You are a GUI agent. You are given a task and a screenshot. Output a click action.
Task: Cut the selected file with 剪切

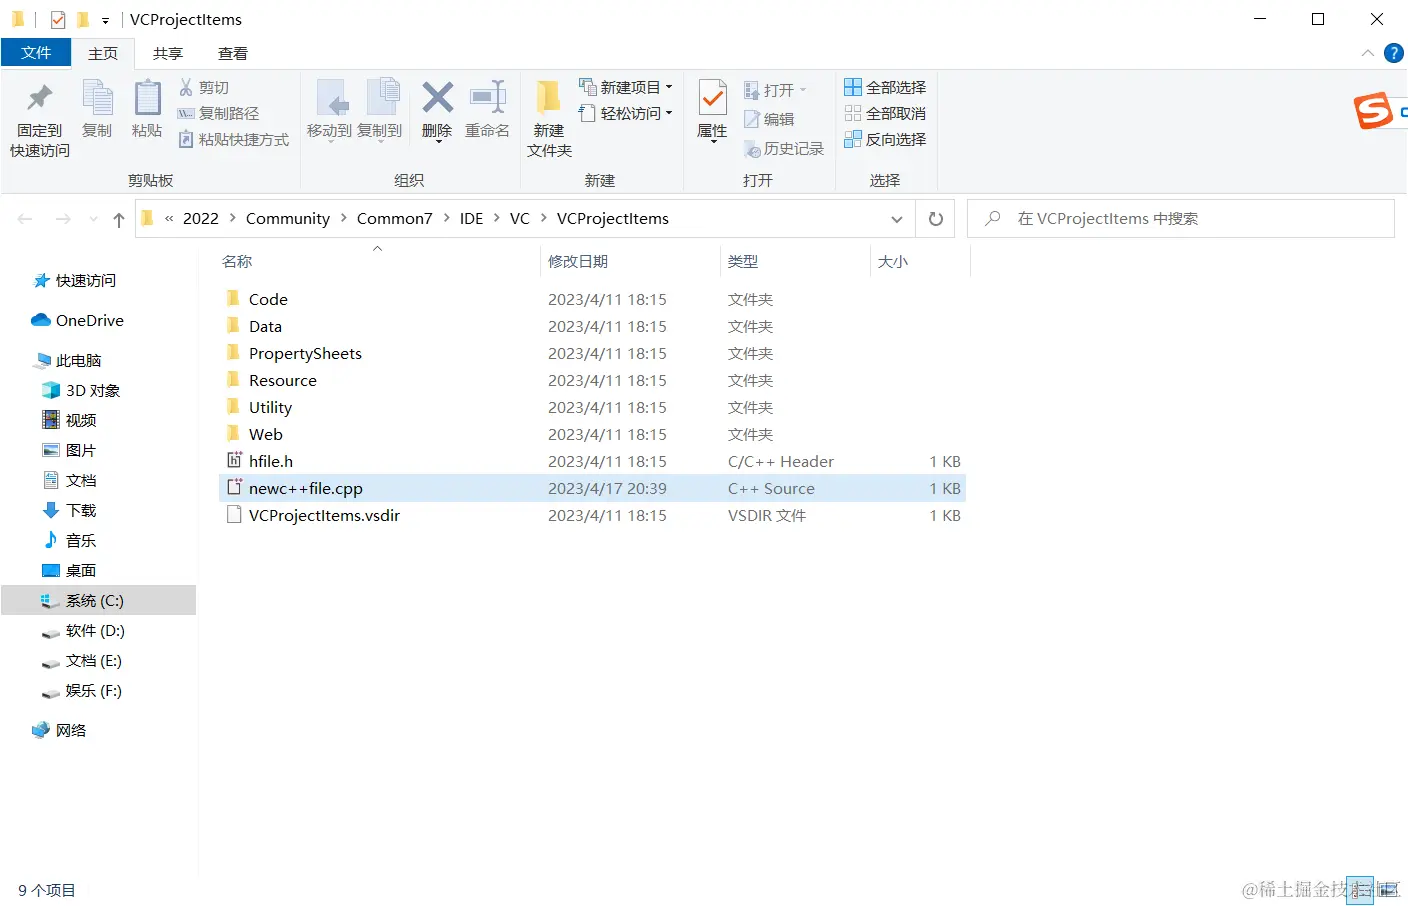204,88
